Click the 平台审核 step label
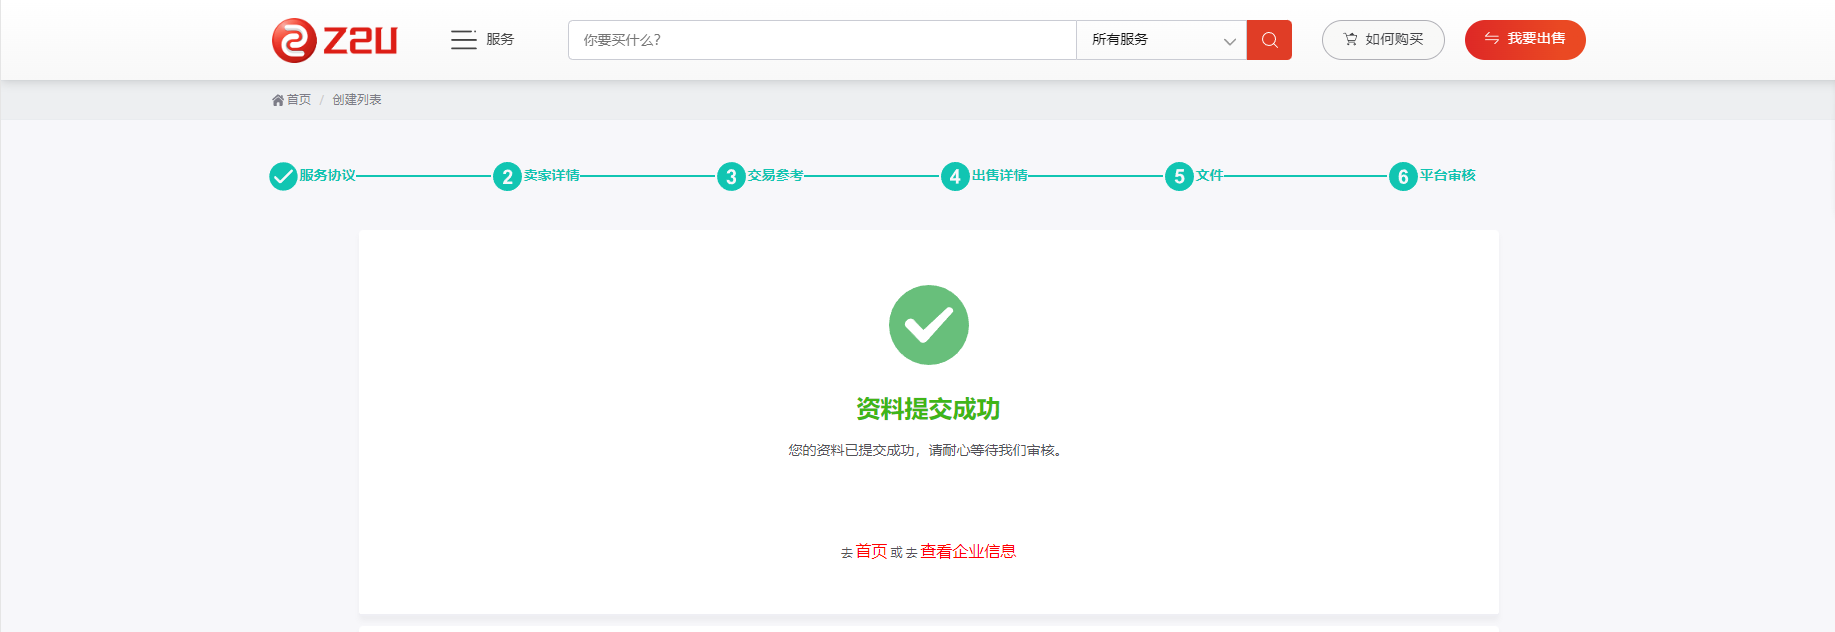 [x=1447, y=176]
